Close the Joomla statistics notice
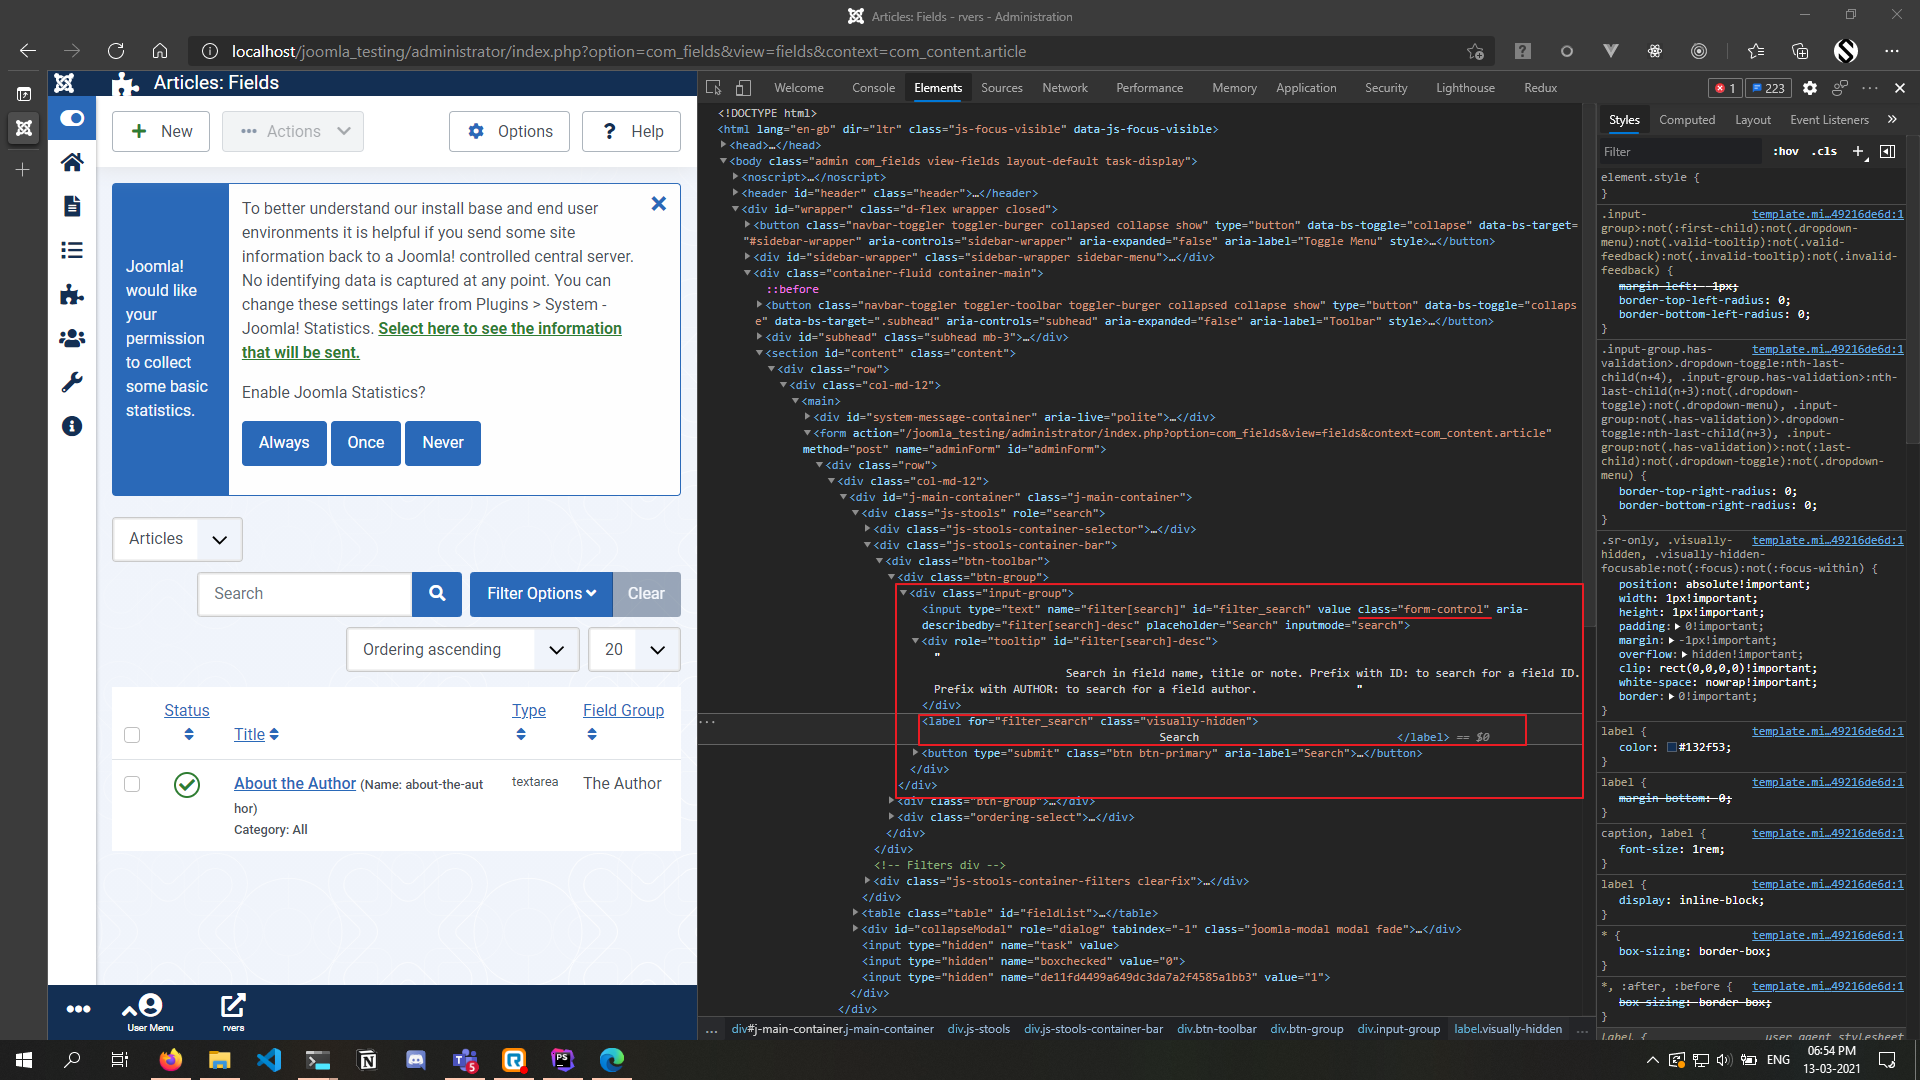Viewport: 1920px width, 1080px height. [659, 203]
